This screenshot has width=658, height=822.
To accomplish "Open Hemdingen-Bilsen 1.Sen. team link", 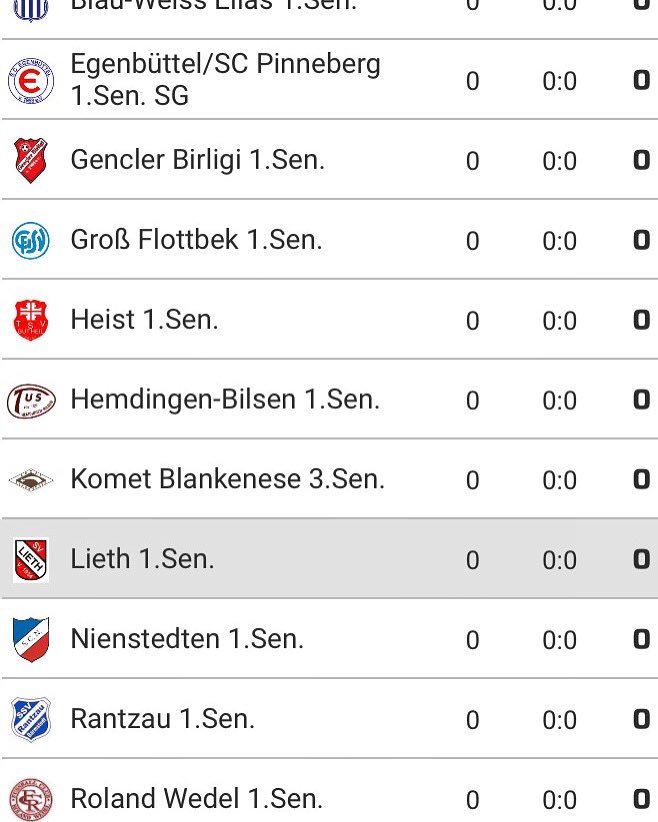I will 225,399.
